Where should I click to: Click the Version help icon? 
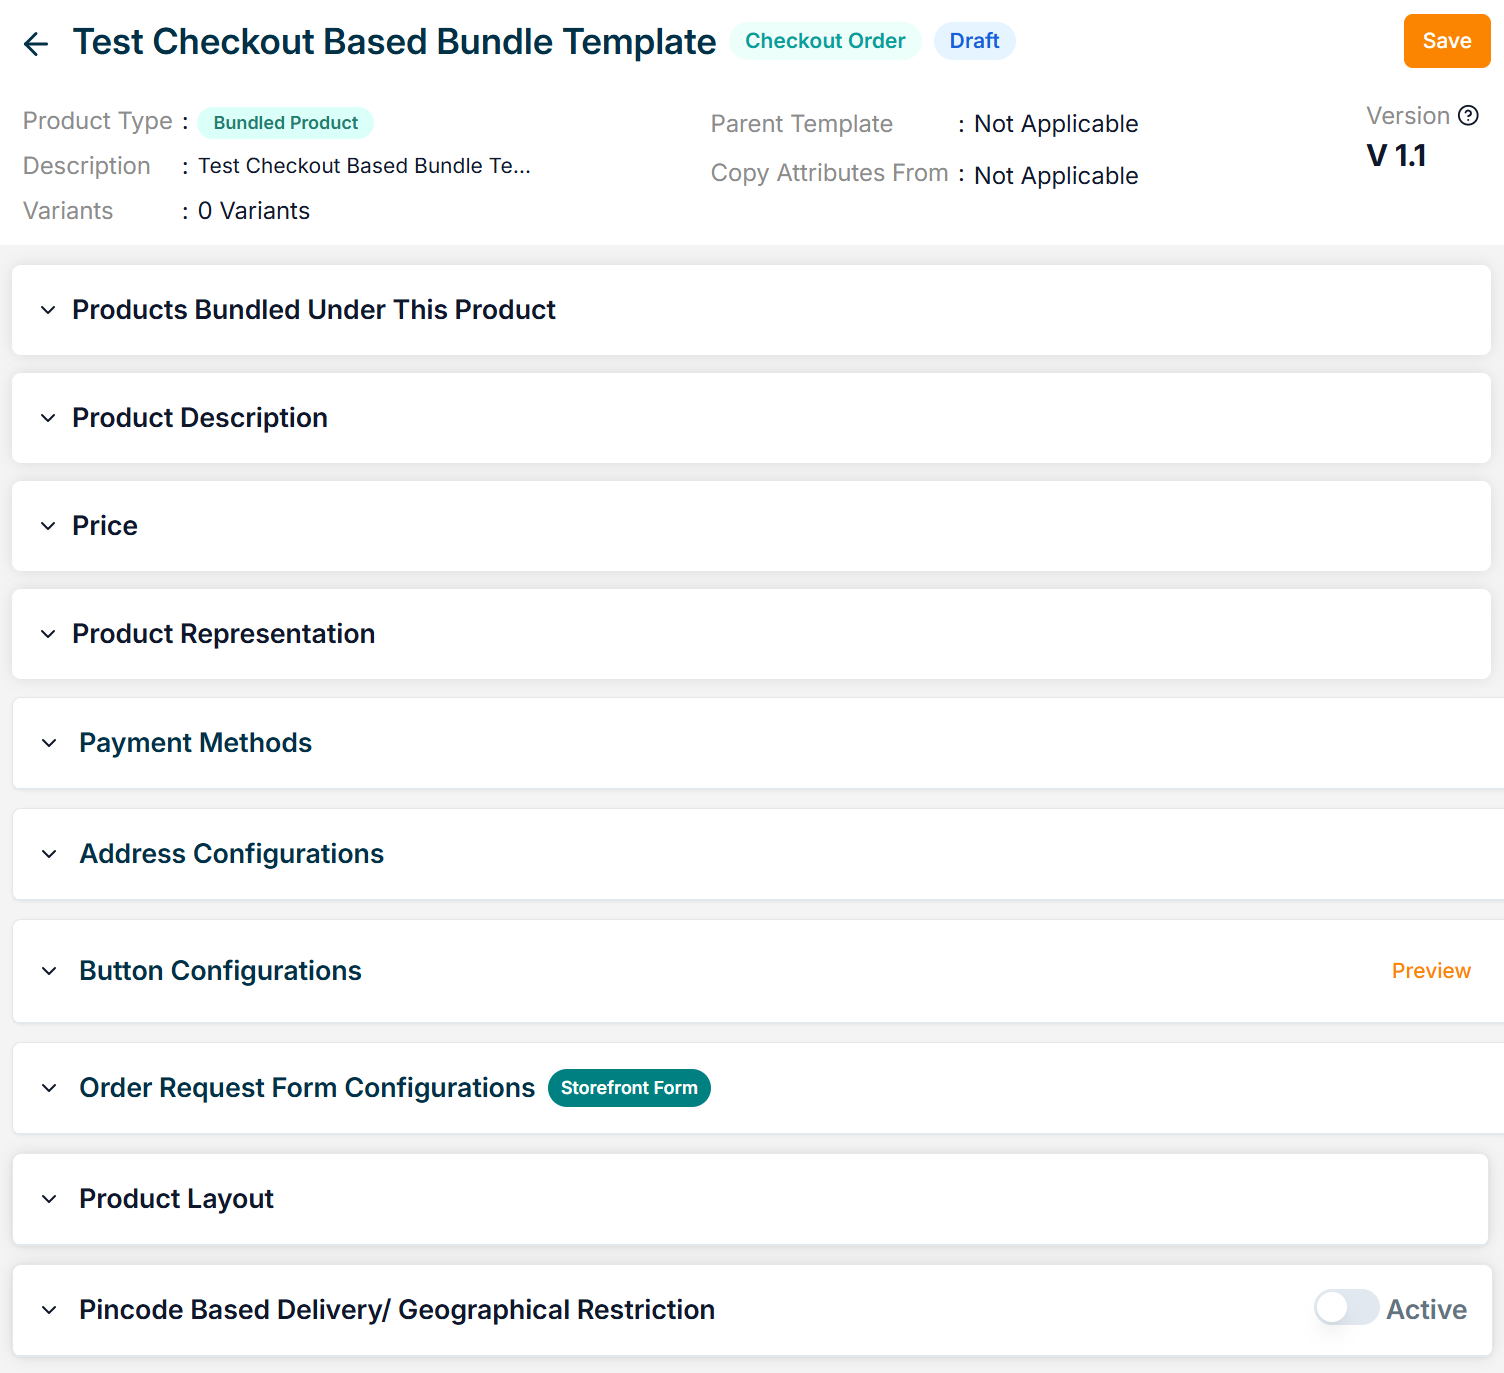coord(1468,116)
